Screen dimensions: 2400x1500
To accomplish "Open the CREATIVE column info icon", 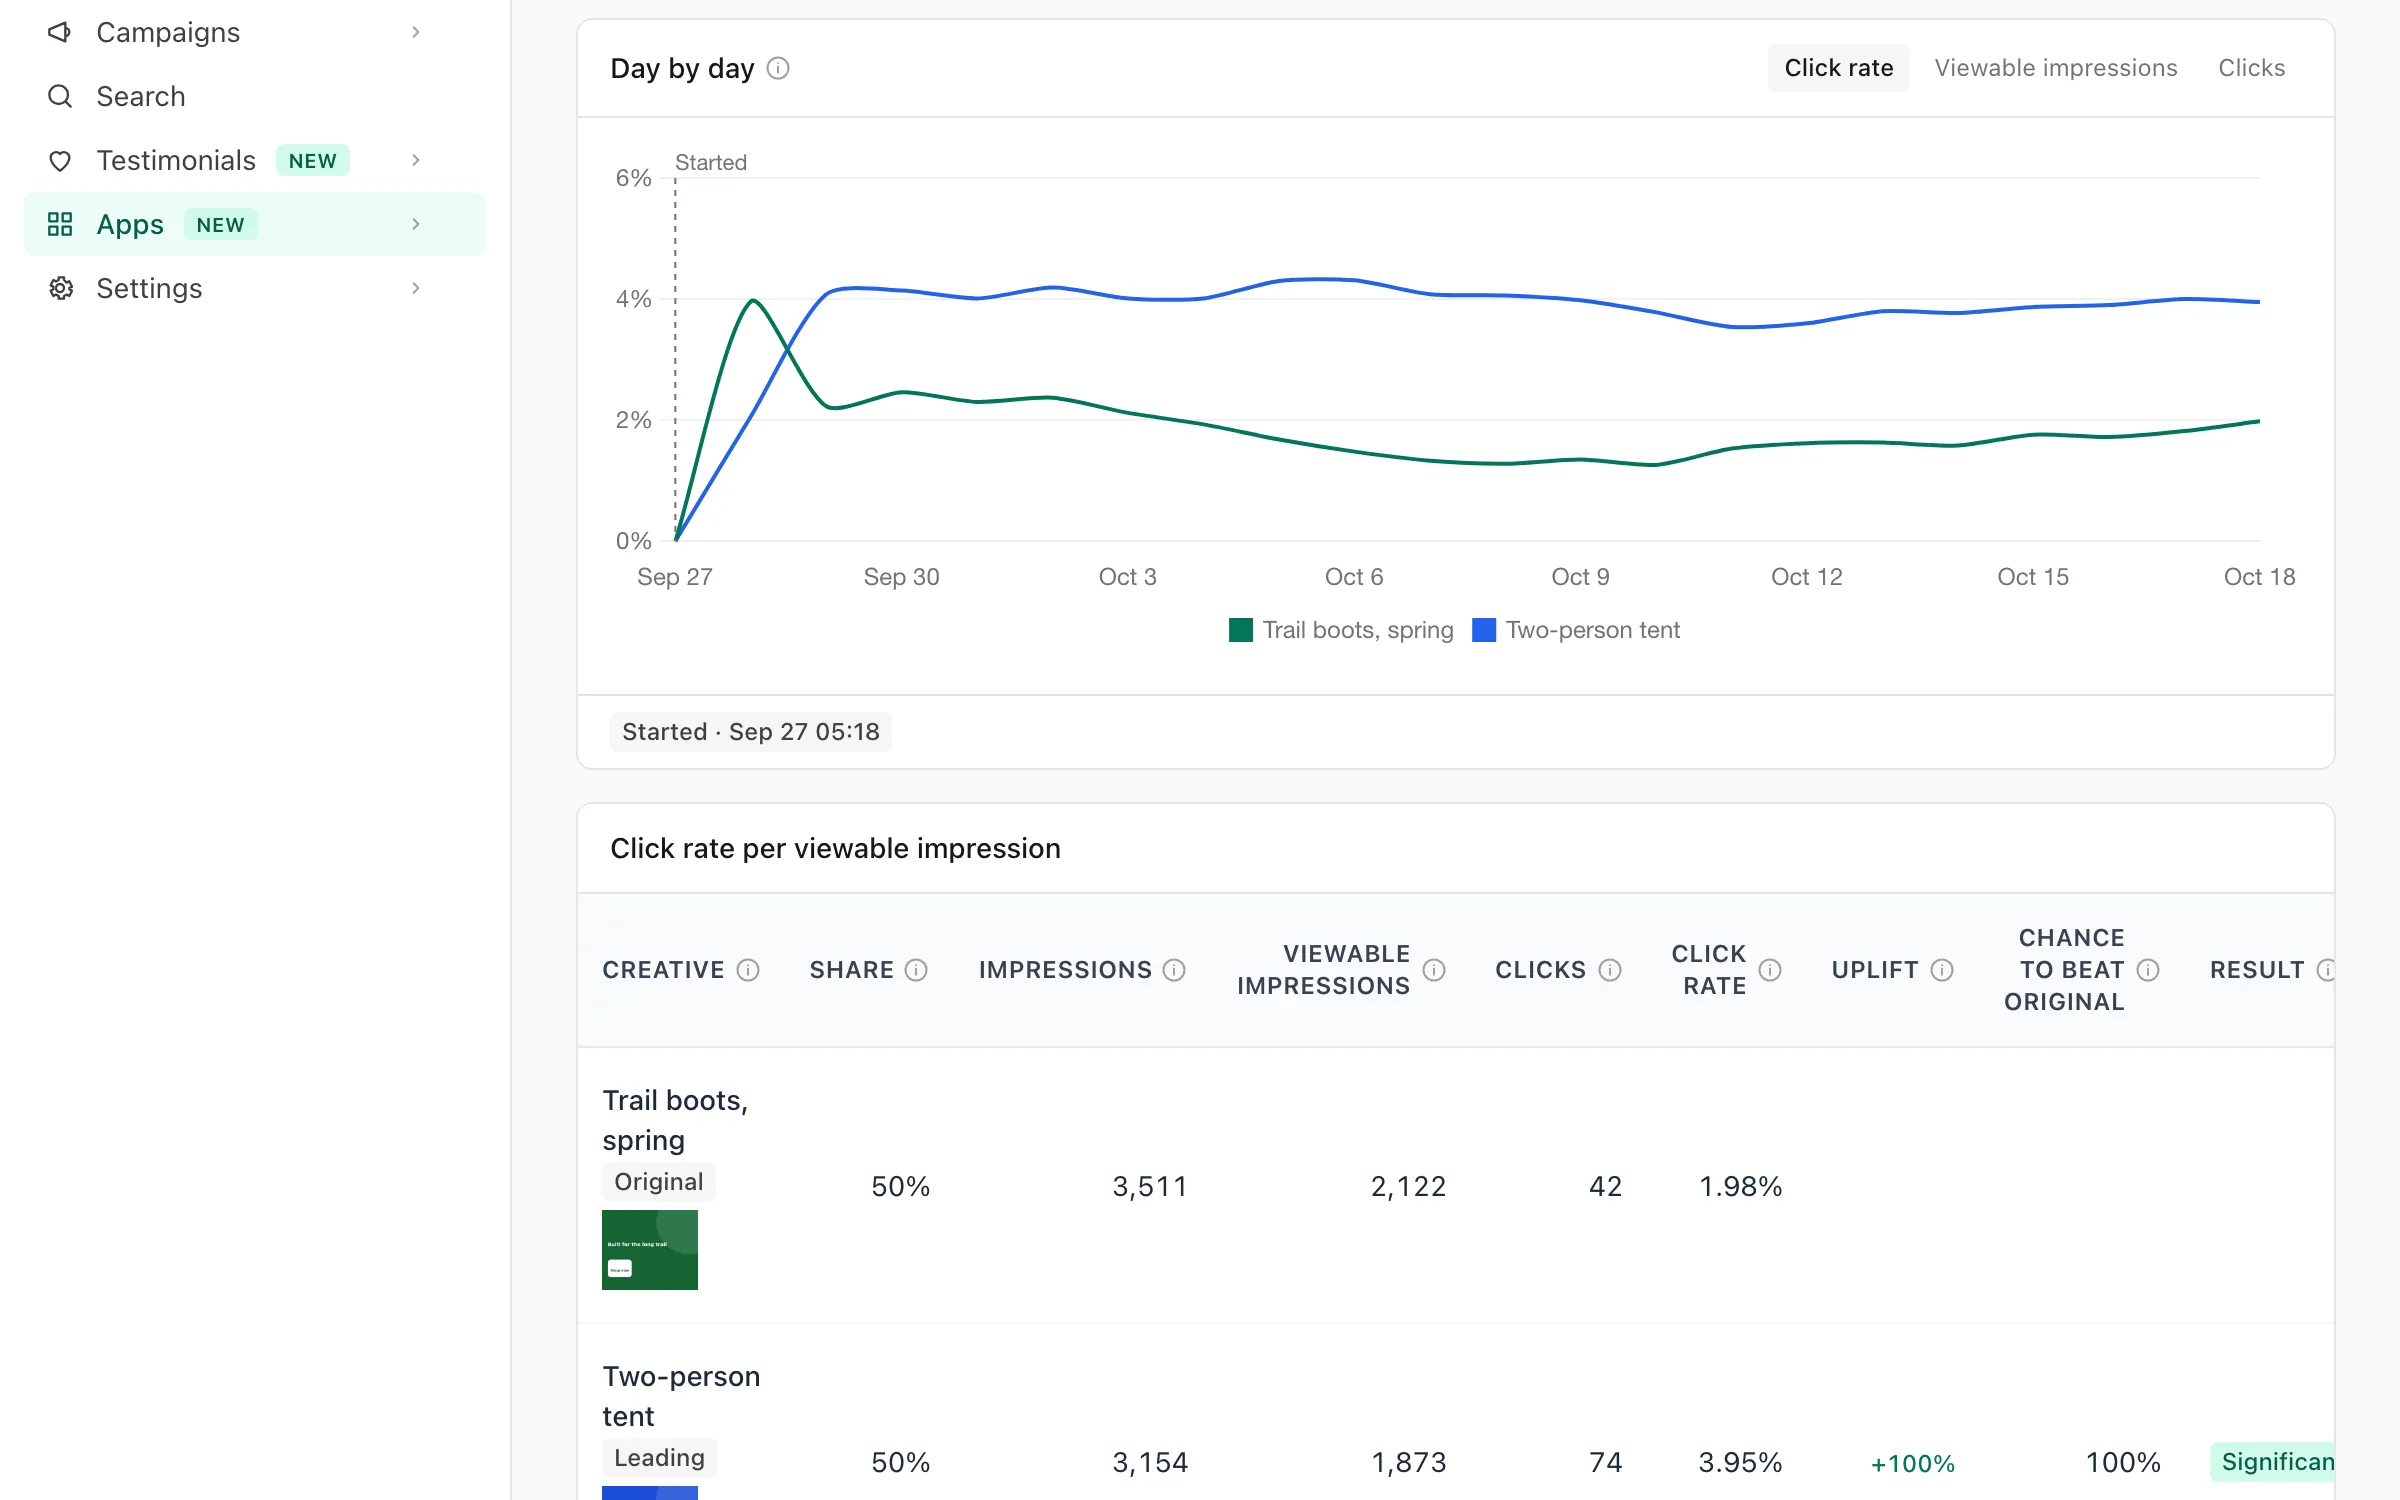I will (748, 970).
